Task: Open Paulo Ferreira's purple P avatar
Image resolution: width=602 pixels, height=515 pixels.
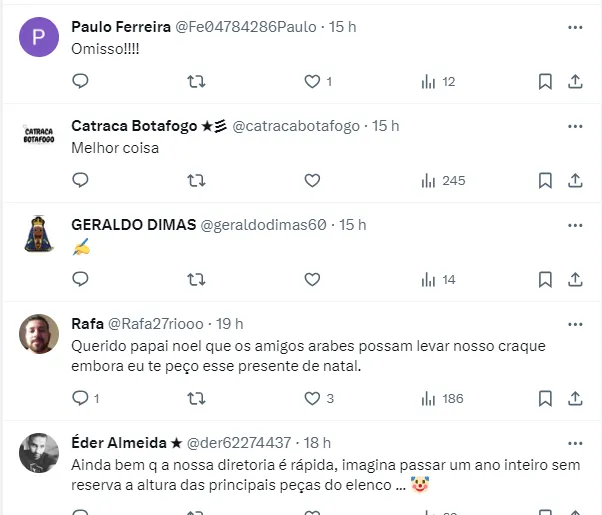Action: tap(39, 37)
